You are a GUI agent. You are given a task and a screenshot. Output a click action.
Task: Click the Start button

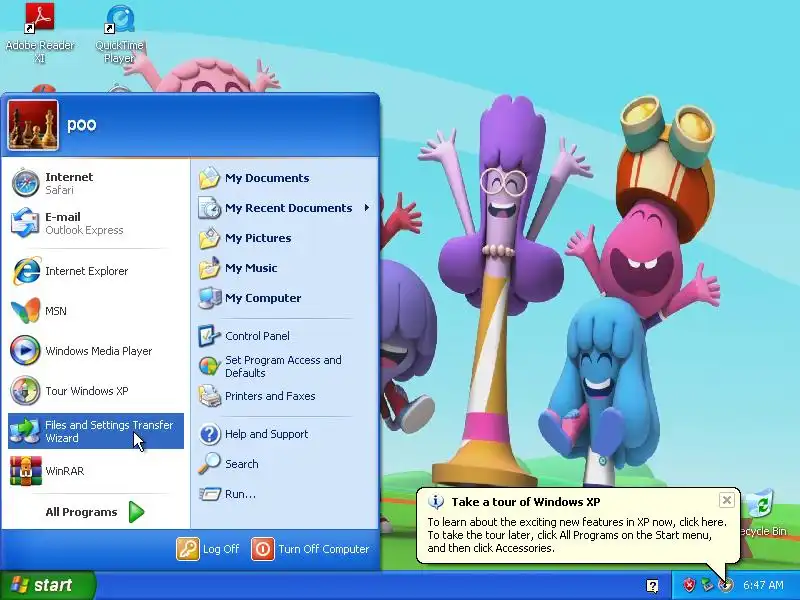tap(47, 585)
